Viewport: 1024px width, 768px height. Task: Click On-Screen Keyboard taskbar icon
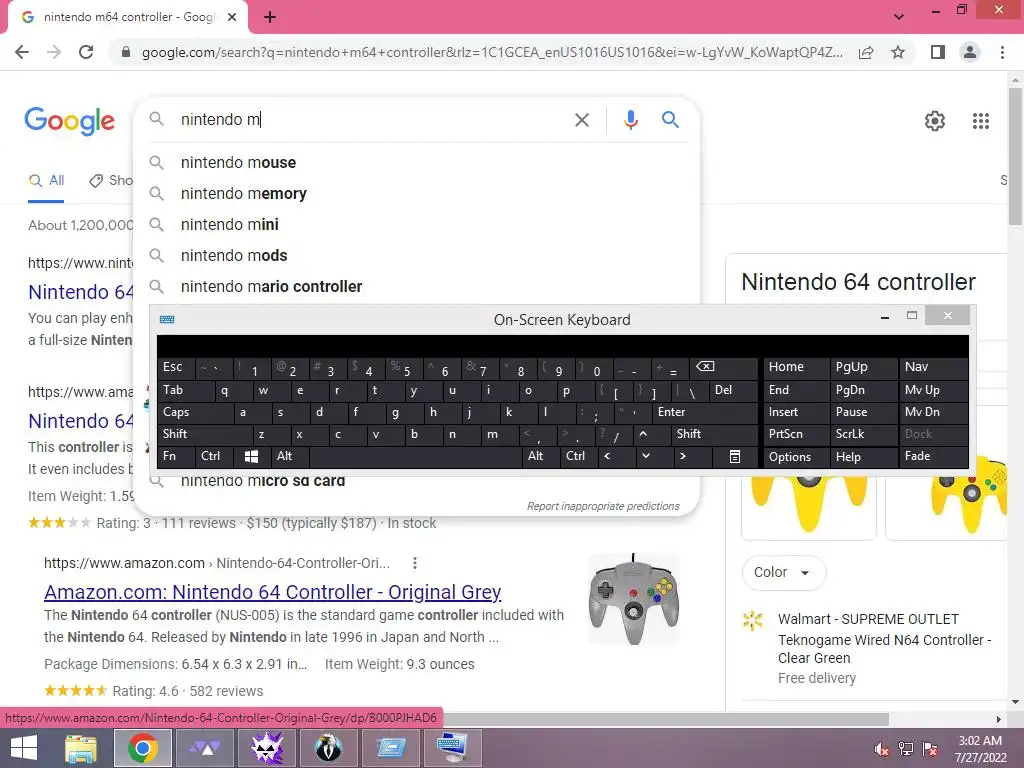[453, 749]
